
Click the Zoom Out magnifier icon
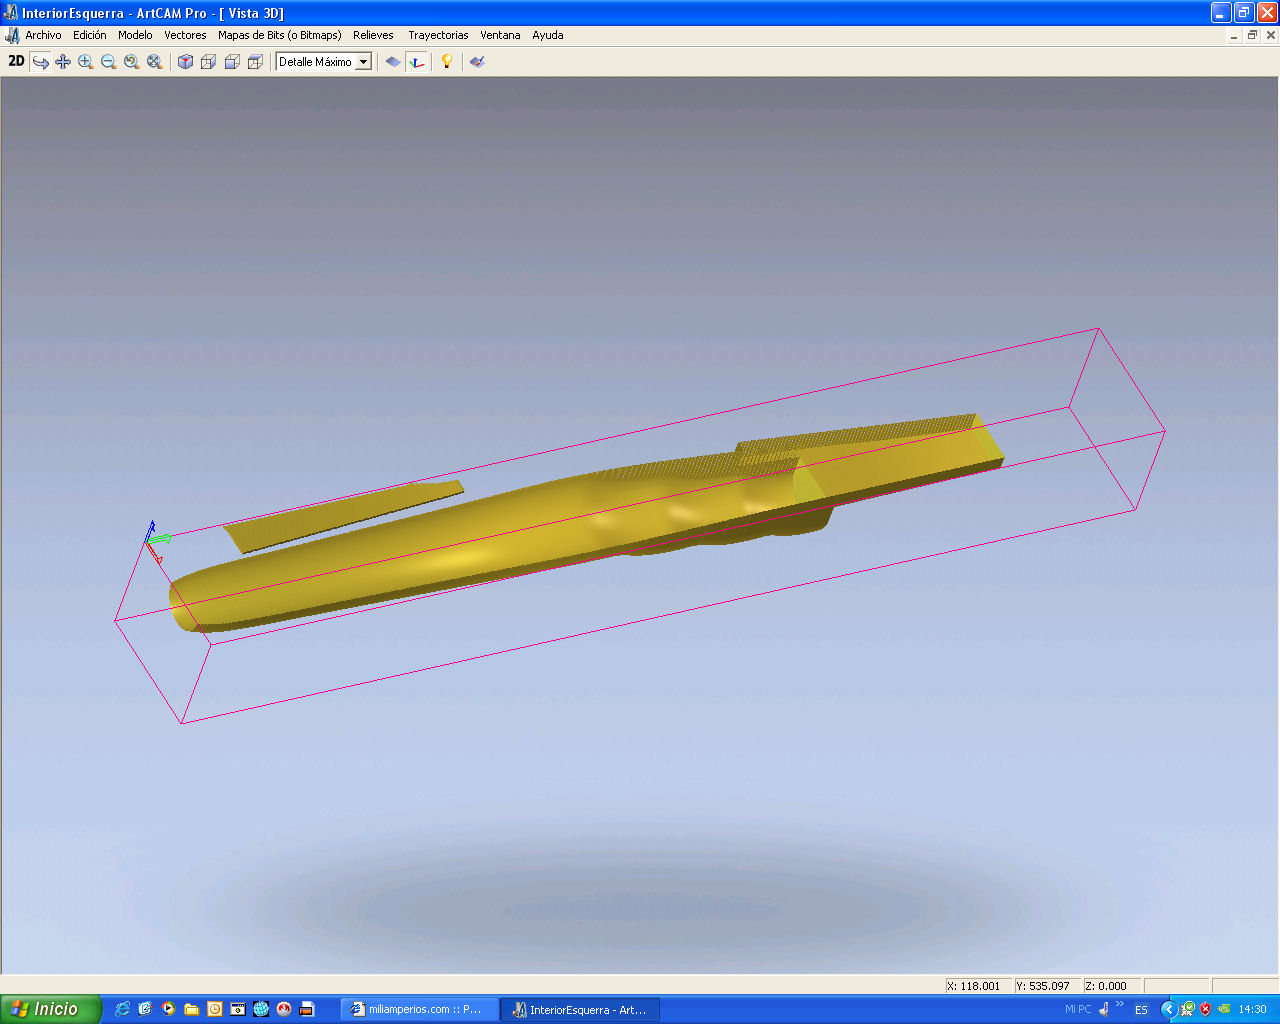point(109,62)
